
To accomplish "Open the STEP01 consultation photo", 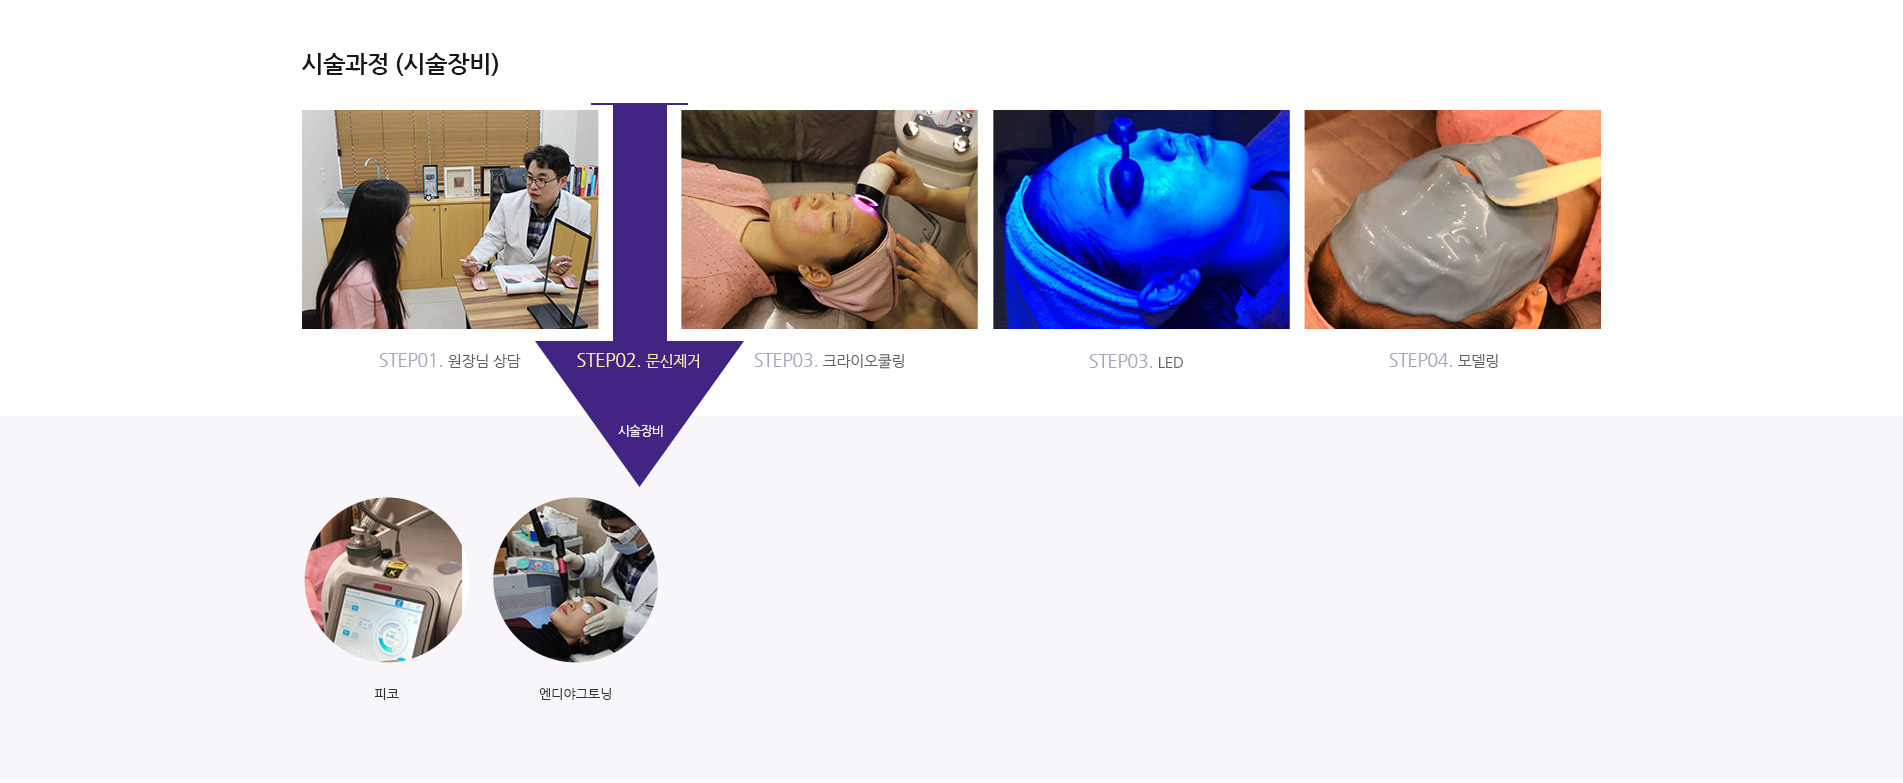I will click(x=450, y=219).
